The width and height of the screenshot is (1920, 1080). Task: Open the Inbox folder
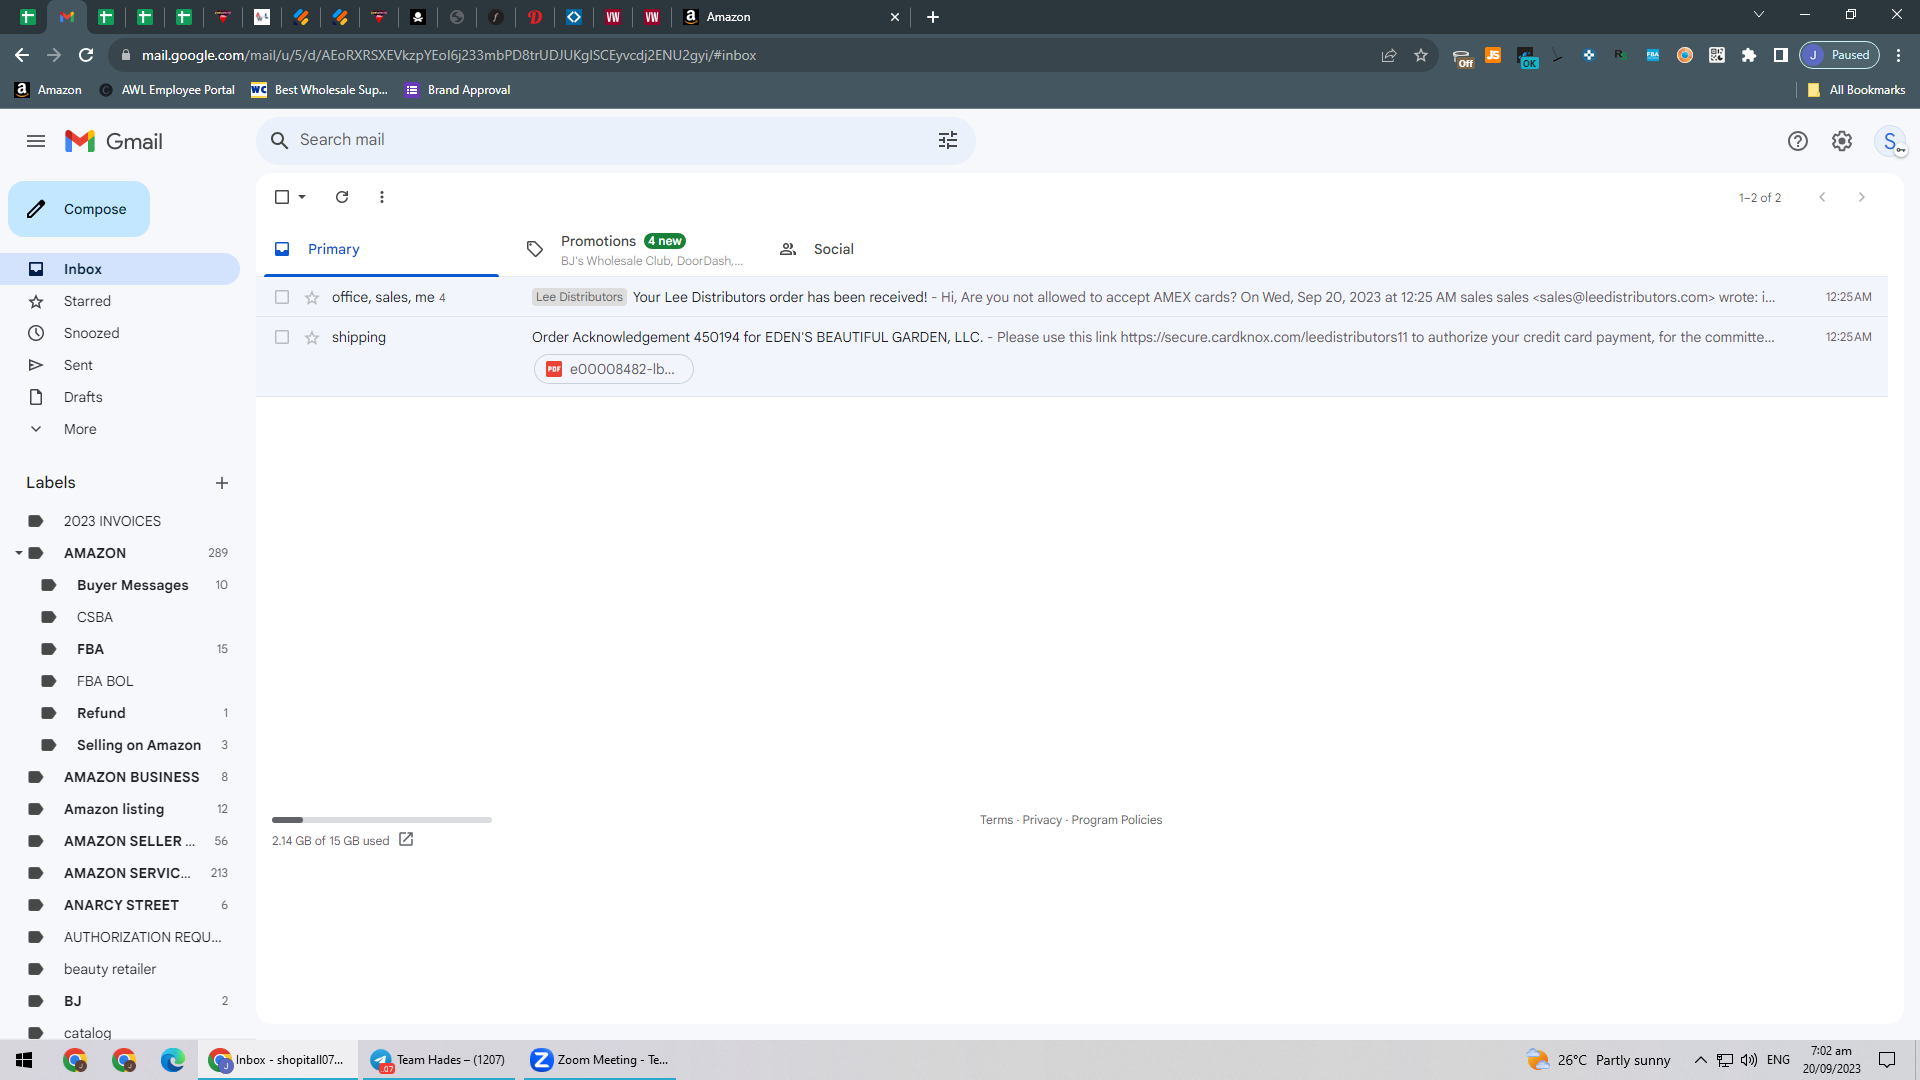[x=120, y=269]
